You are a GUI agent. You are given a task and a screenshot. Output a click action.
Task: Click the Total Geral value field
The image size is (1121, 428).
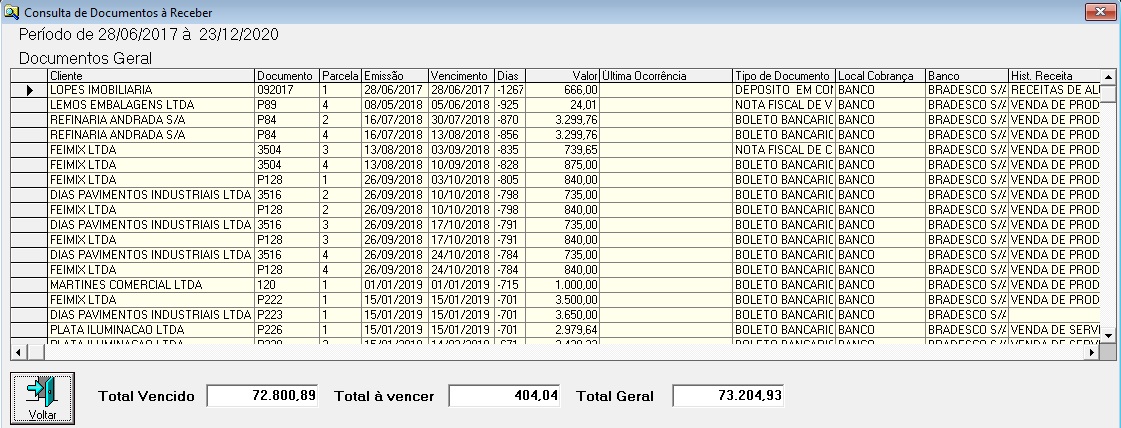point(728,396)
